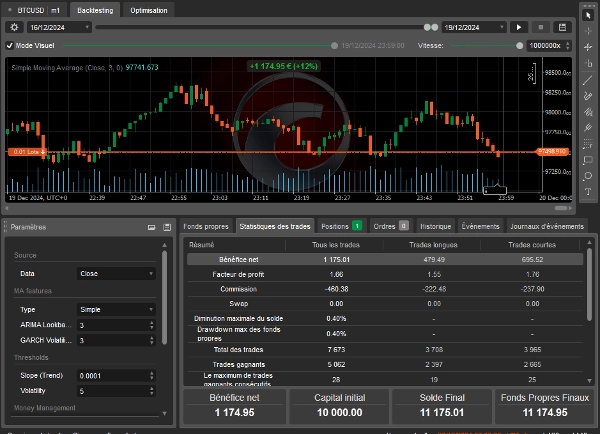Select the crosshair tool
The image size is (600, 434).
588,30
